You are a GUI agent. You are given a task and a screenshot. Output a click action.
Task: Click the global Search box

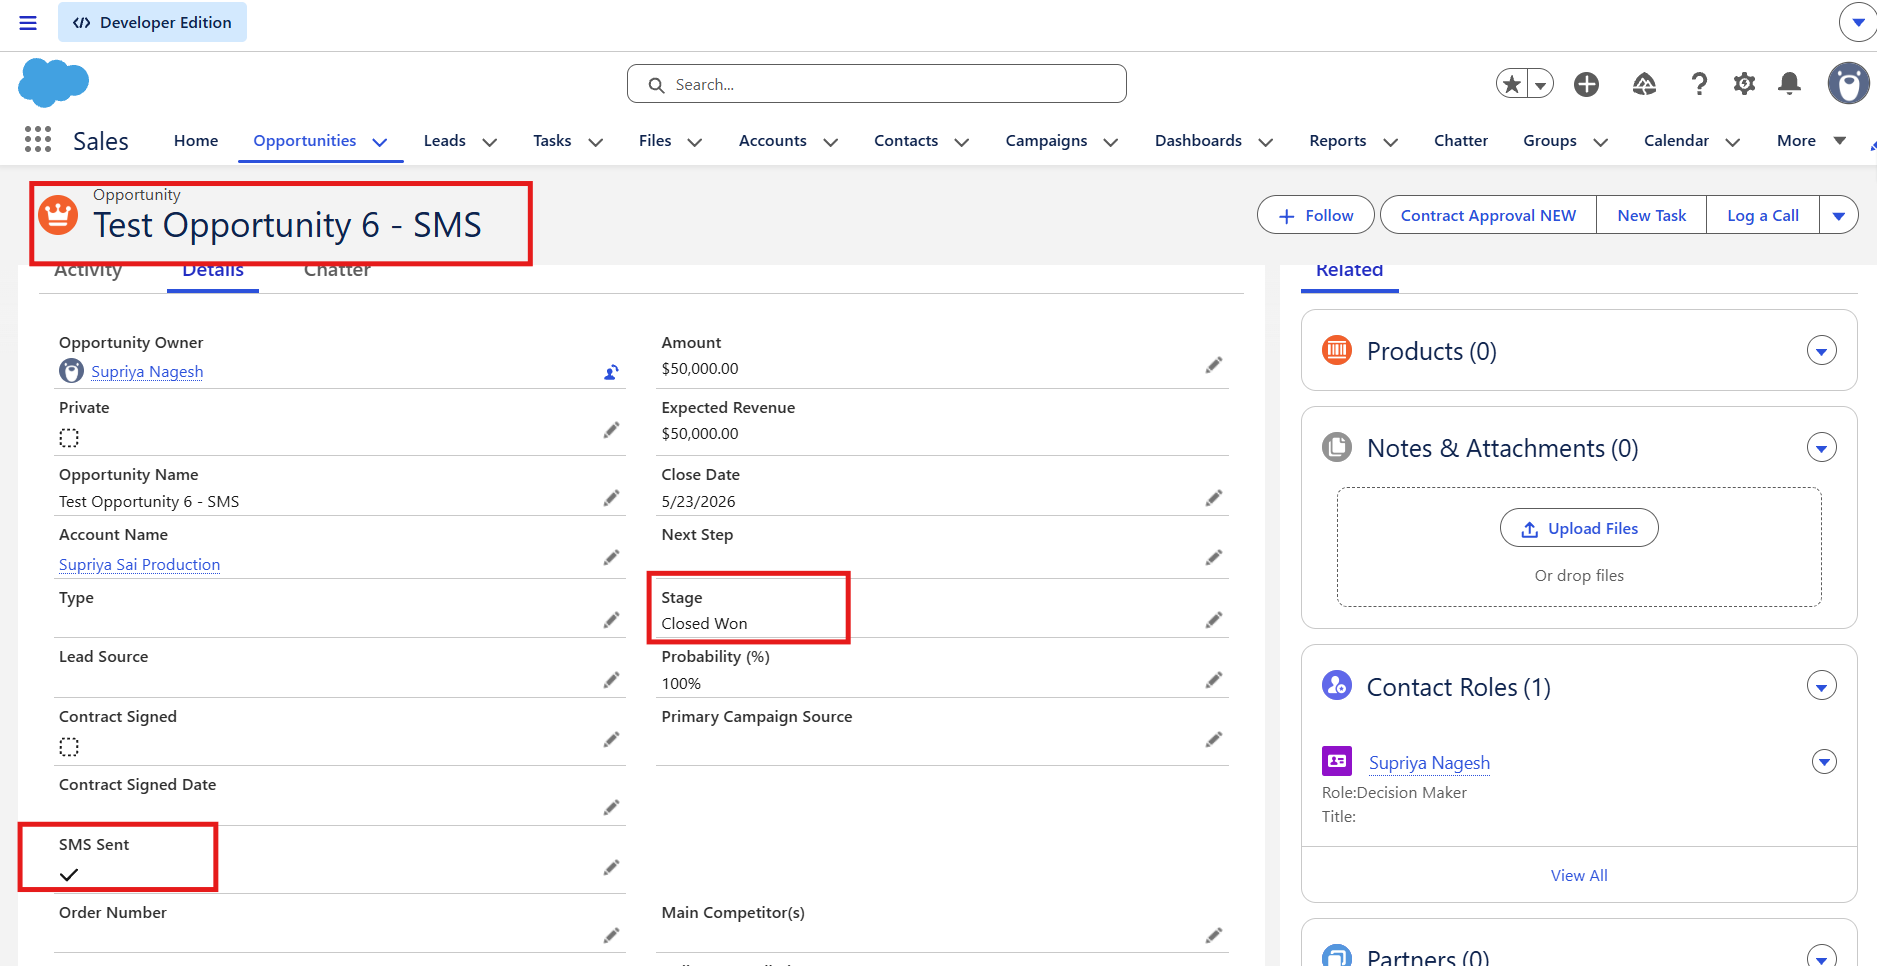[876, 84]
